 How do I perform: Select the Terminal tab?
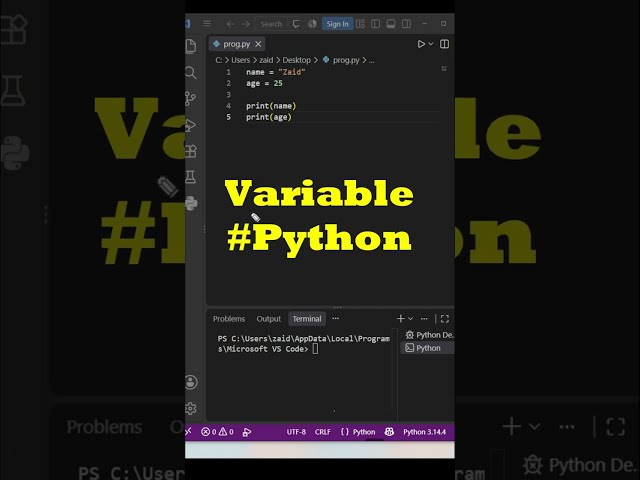pos(307,319)
